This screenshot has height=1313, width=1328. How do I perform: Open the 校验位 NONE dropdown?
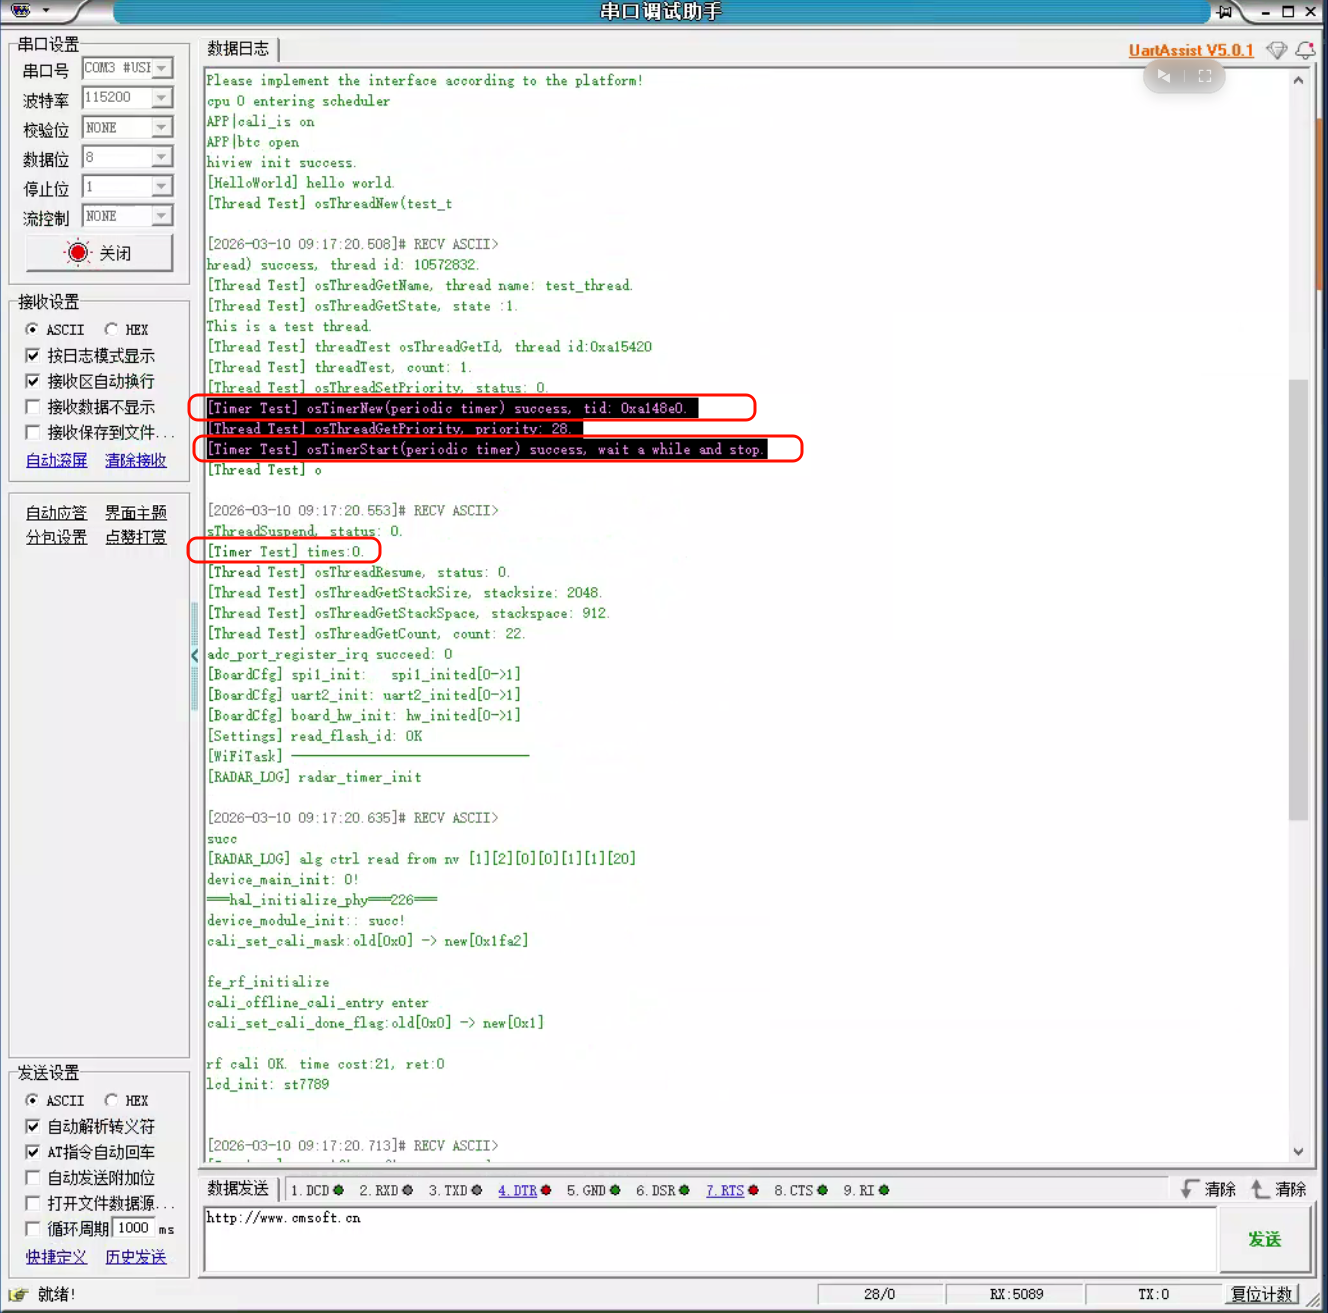[x=162, y=127]
